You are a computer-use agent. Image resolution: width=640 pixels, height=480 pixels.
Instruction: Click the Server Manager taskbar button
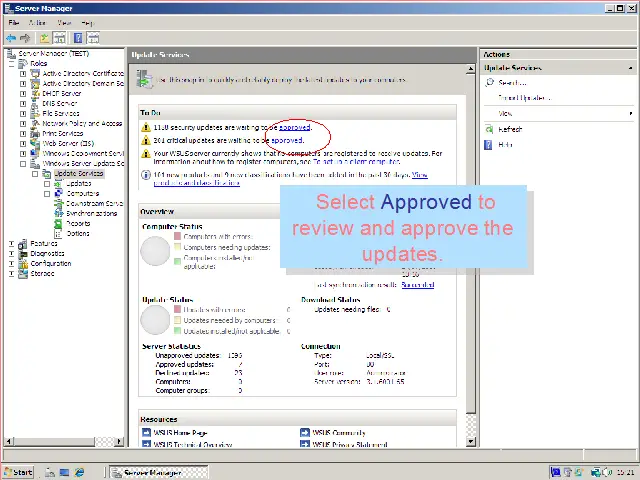160,473
